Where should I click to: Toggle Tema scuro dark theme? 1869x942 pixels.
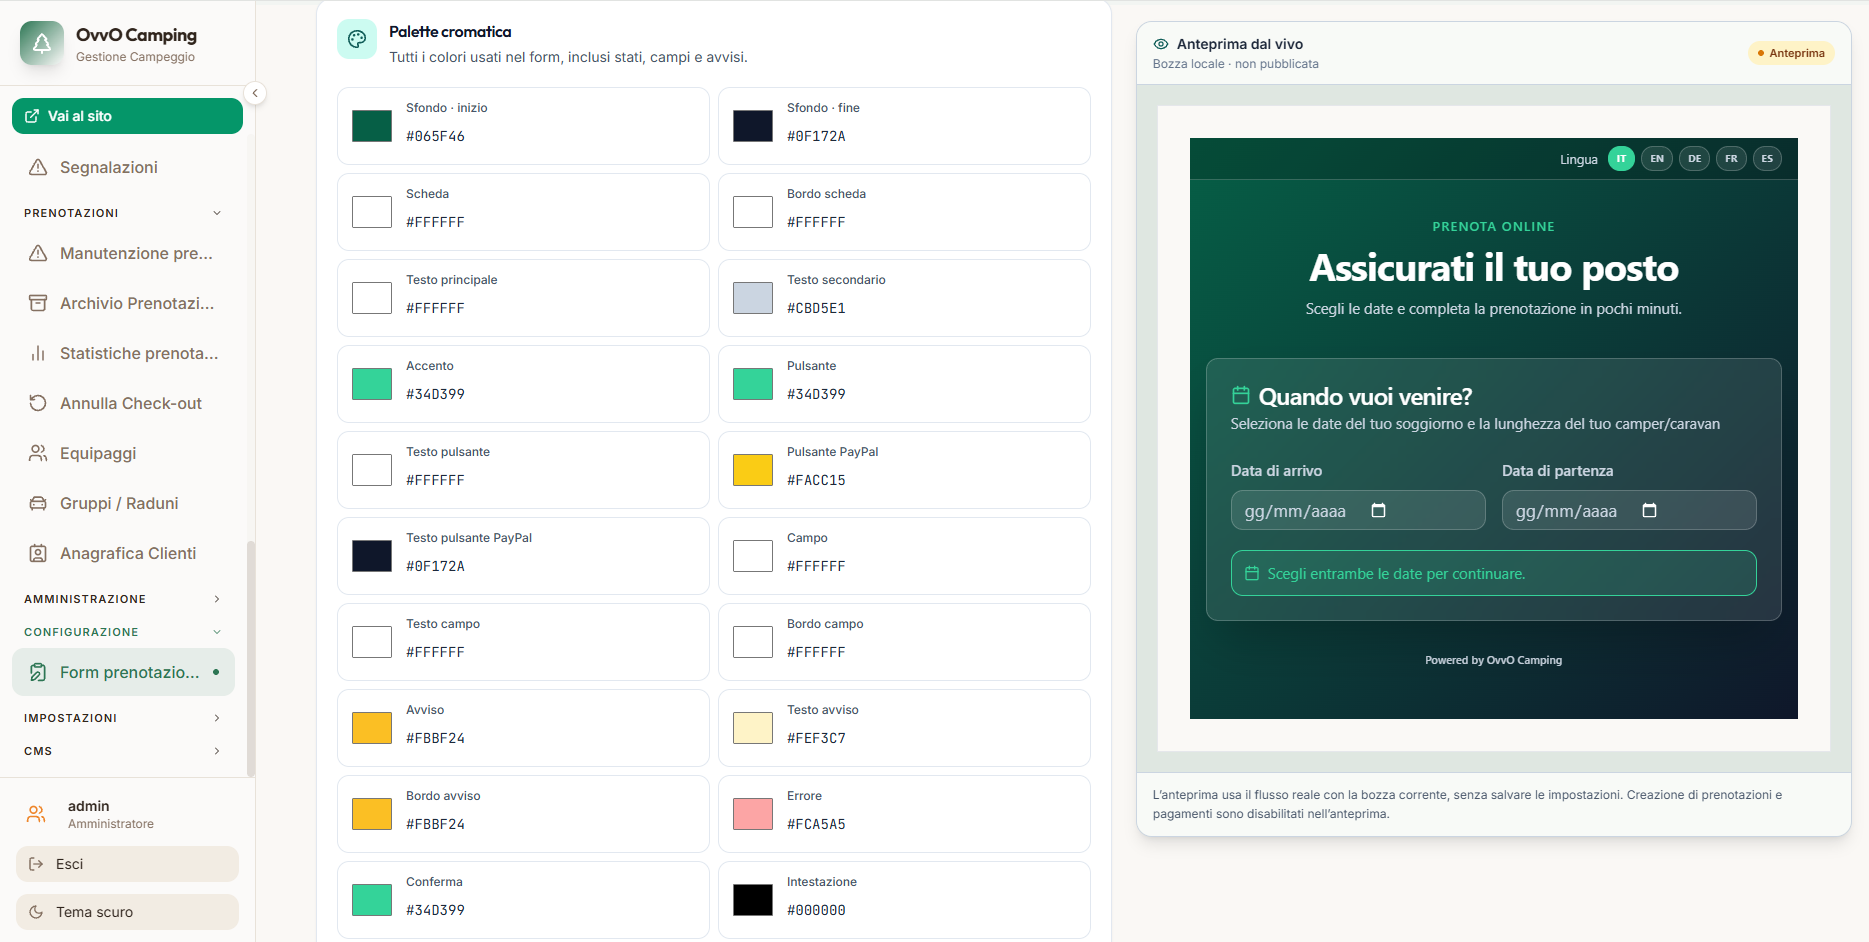127,912
